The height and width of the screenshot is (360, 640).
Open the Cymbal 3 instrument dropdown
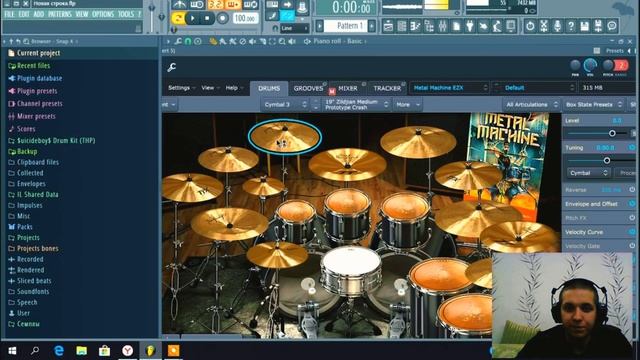point(285,105)
